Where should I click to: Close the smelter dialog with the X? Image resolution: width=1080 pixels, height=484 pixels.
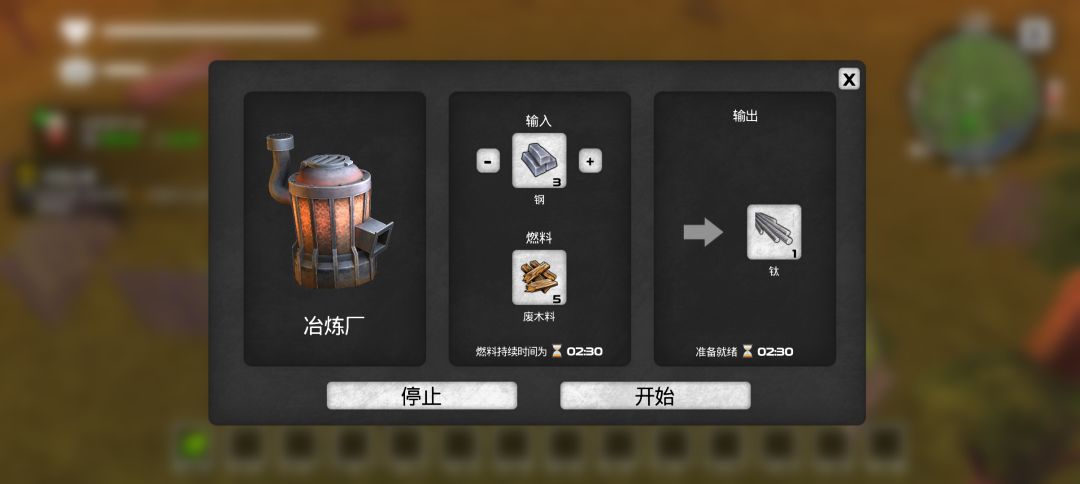click(x=849, y=79)
